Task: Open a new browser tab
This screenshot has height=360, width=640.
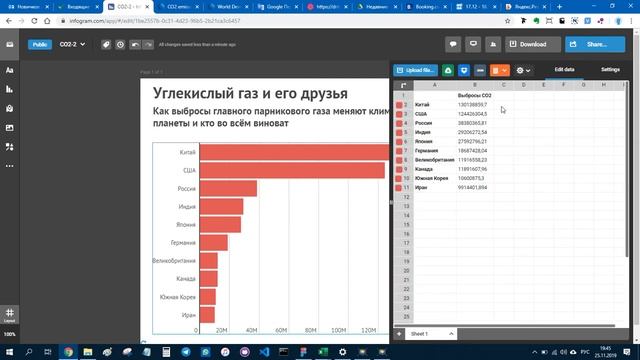Action: coord(559,7)
